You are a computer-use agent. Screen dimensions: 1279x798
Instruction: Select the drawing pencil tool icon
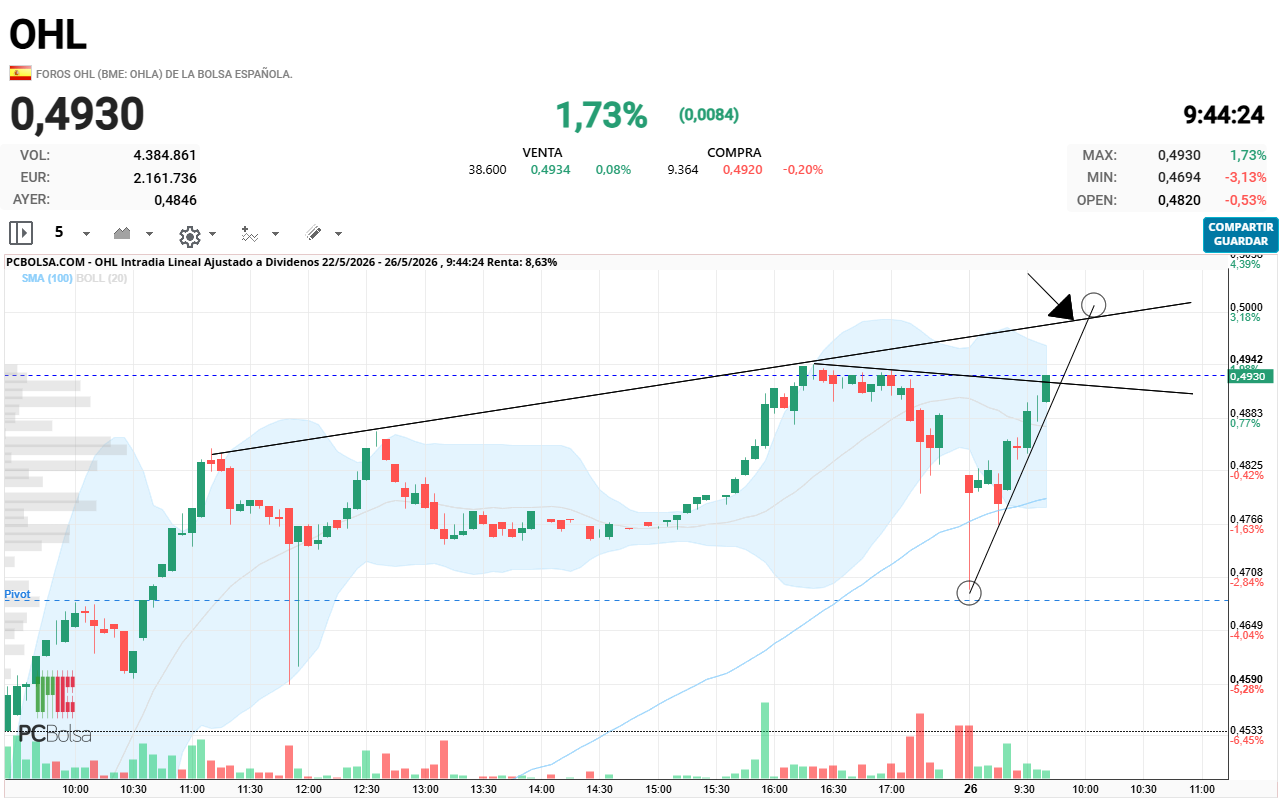tap(313, 233)
